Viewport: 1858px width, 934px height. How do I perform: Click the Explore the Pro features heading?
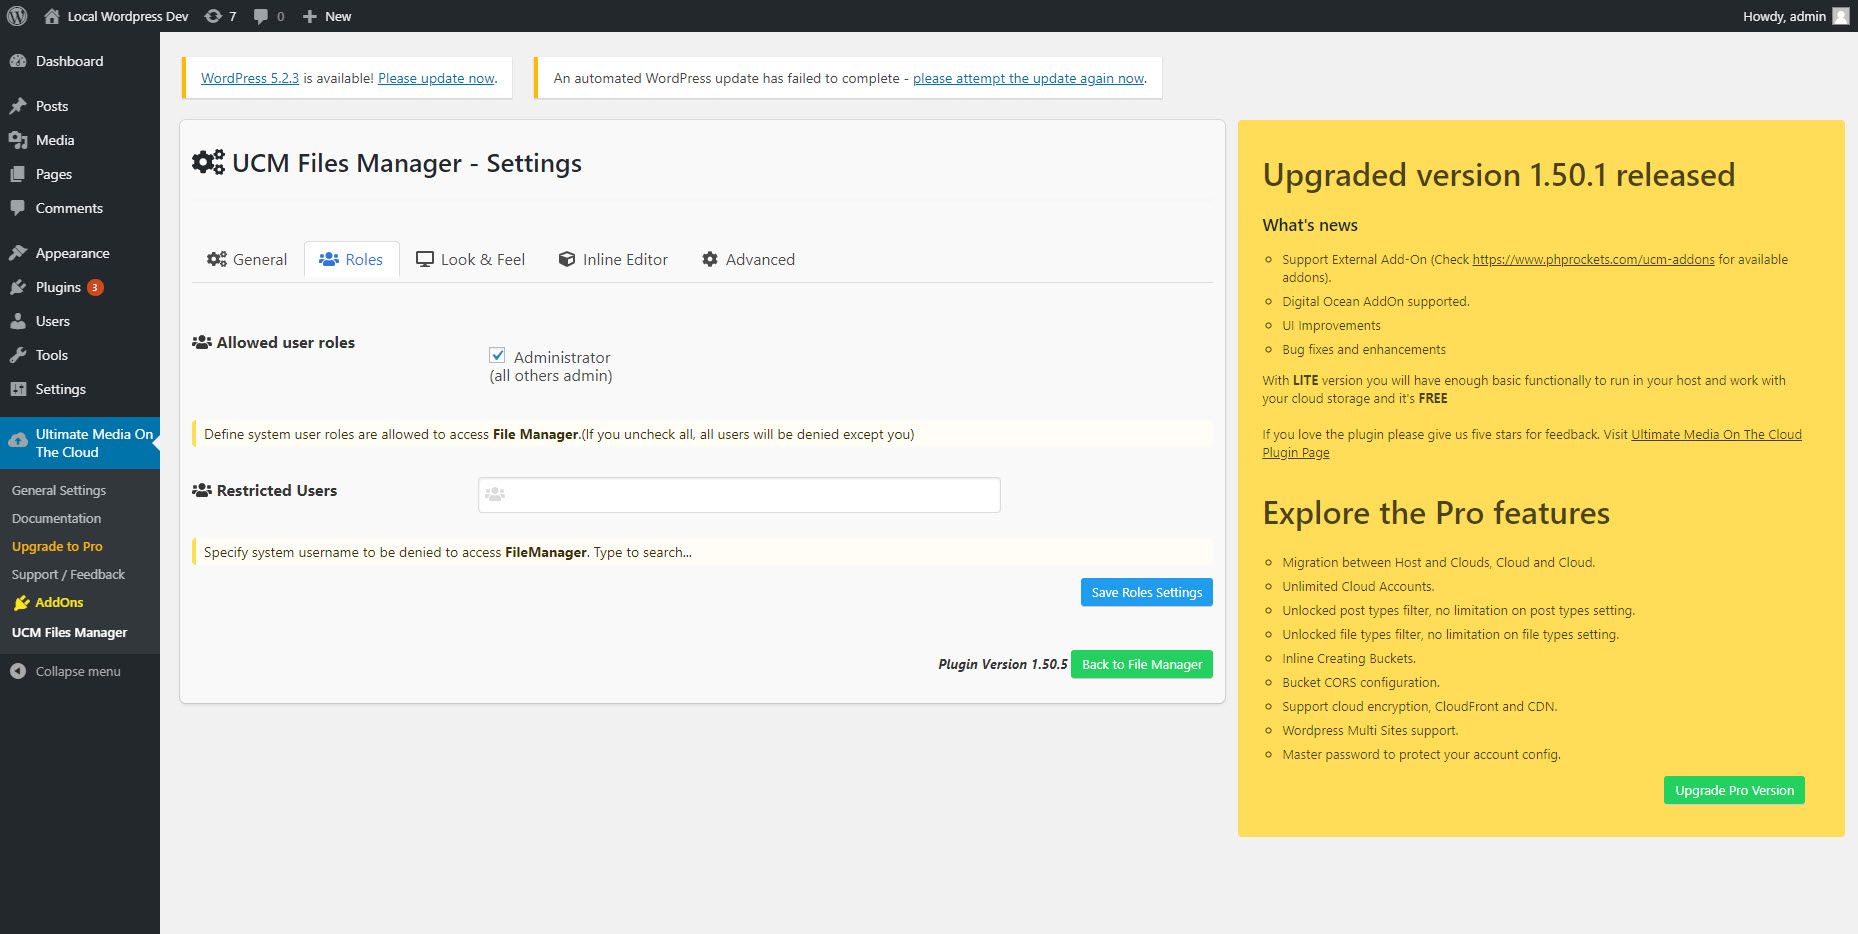tap(1436, 513)
